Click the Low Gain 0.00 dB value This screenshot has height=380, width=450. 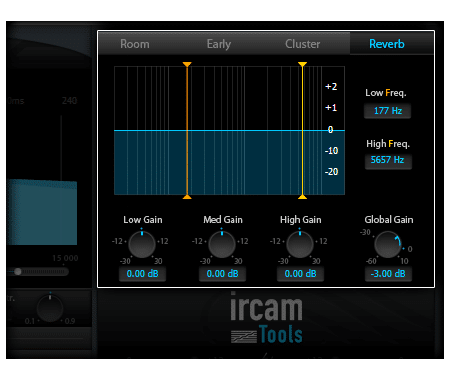pos(142,274)
